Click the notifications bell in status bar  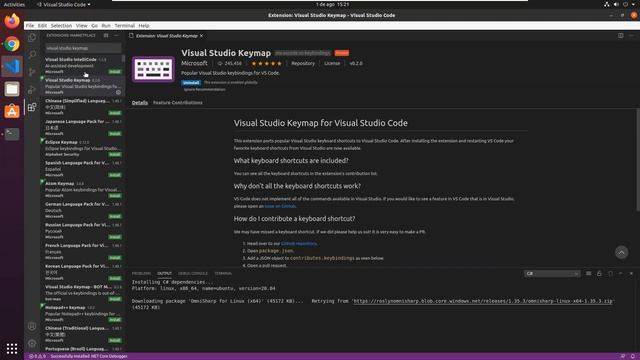tap(633, 356)
